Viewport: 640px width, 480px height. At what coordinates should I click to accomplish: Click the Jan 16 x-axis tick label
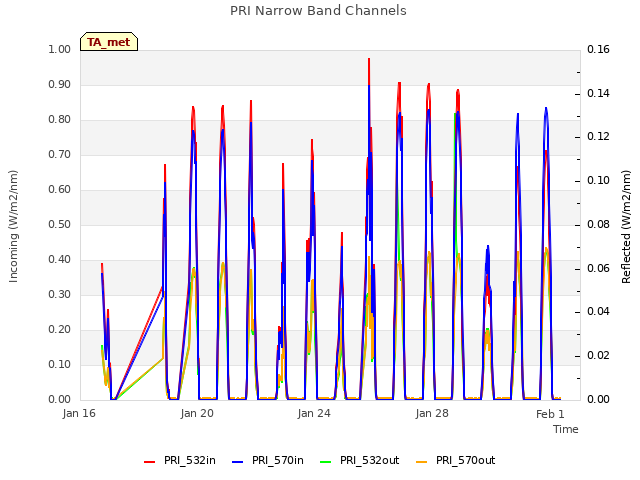point(79,413)
